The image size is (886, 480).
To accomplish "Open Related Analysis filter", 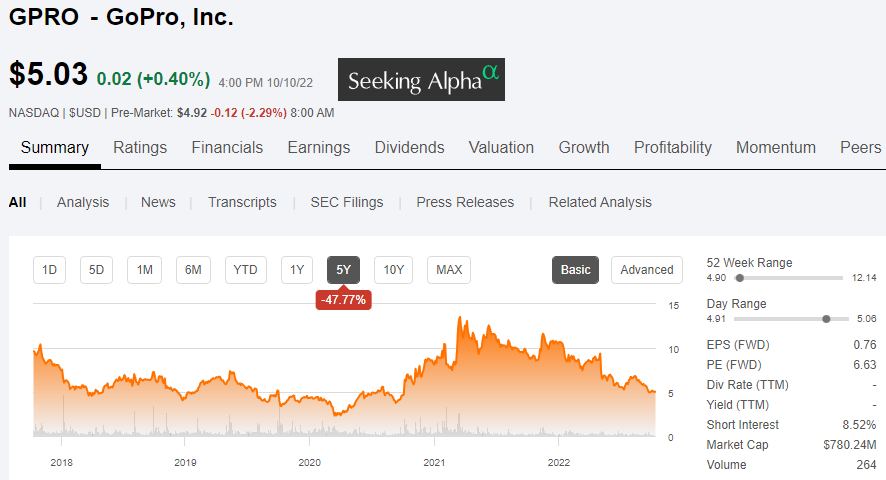I will (x=600, y=202).
